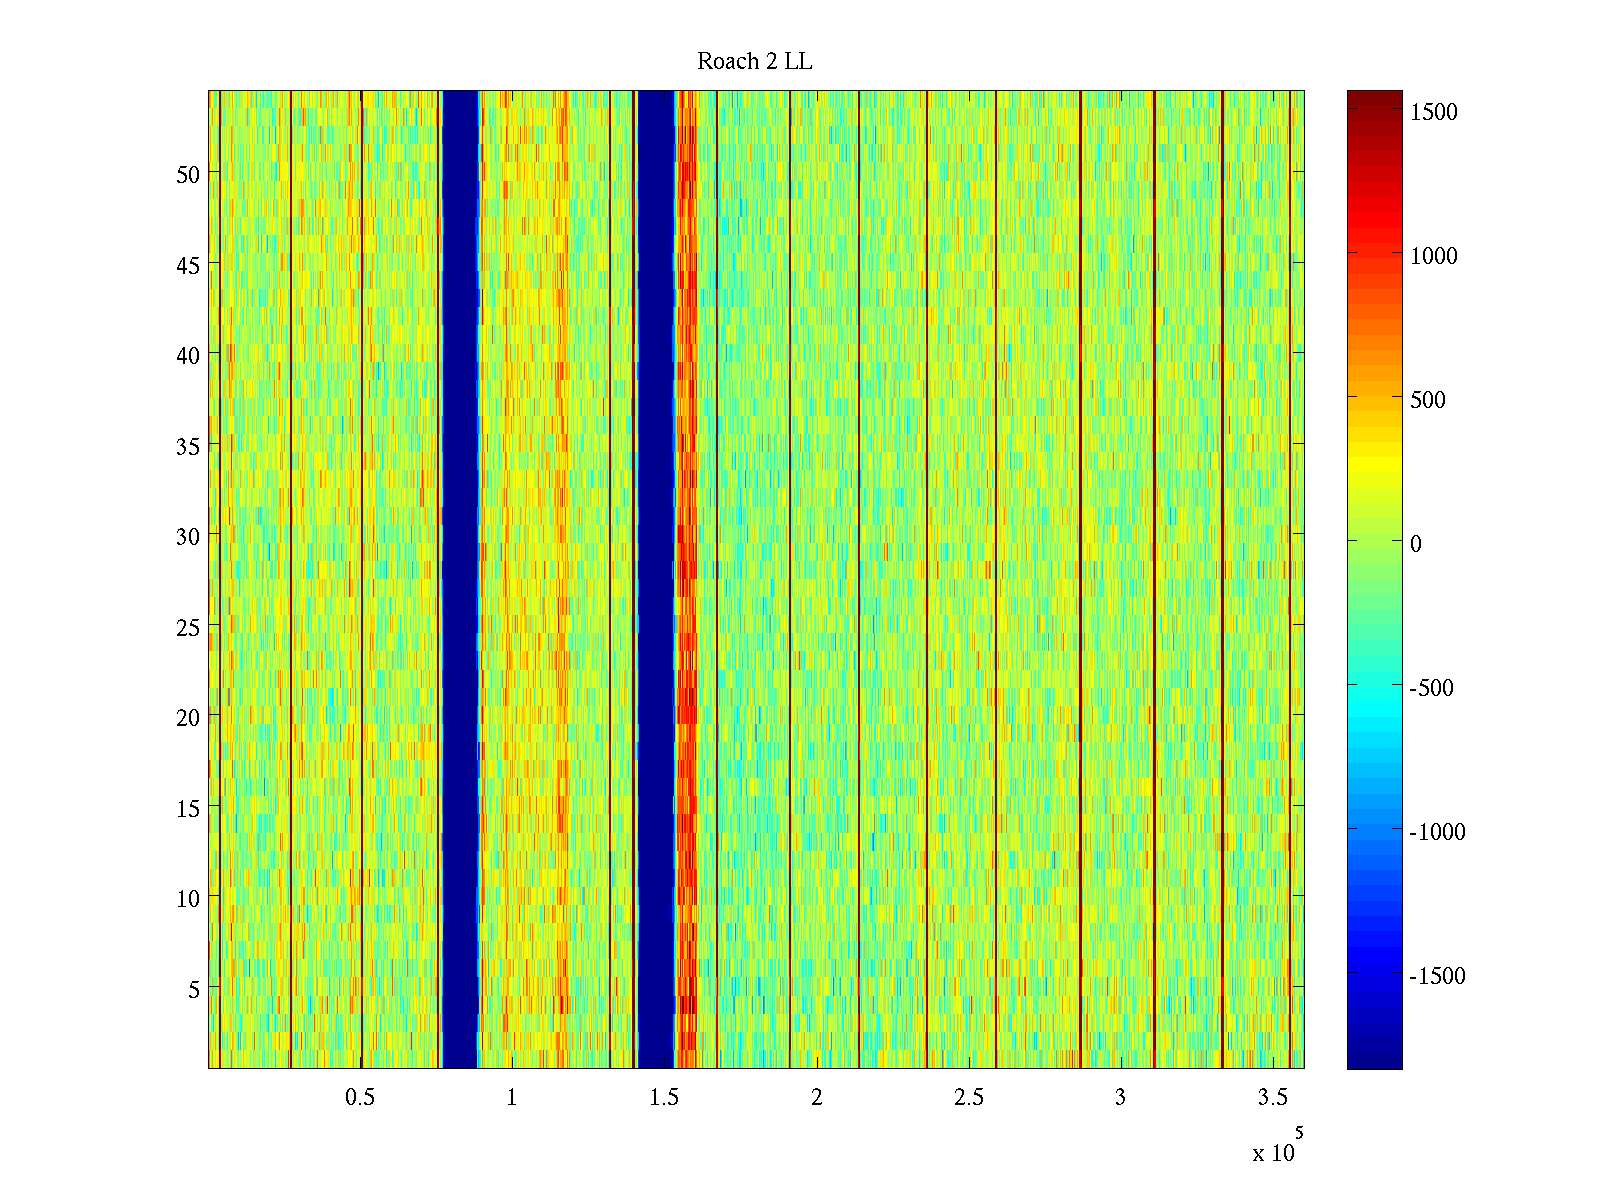Select the red streak beside the right blue band
This screenshot has height=1200, width=1600.
tap(687, 580)
